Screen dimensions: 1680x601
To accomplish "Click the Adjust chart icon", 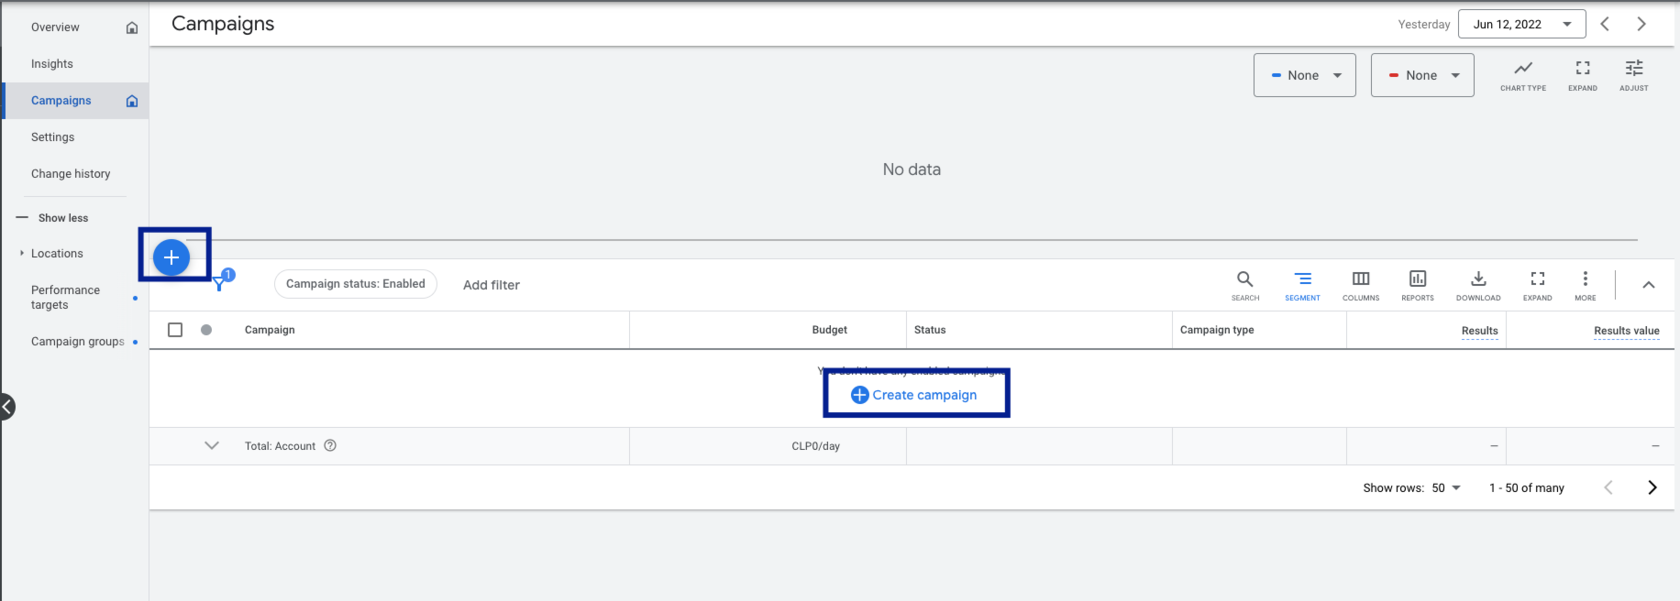I will coord(1633,74).
